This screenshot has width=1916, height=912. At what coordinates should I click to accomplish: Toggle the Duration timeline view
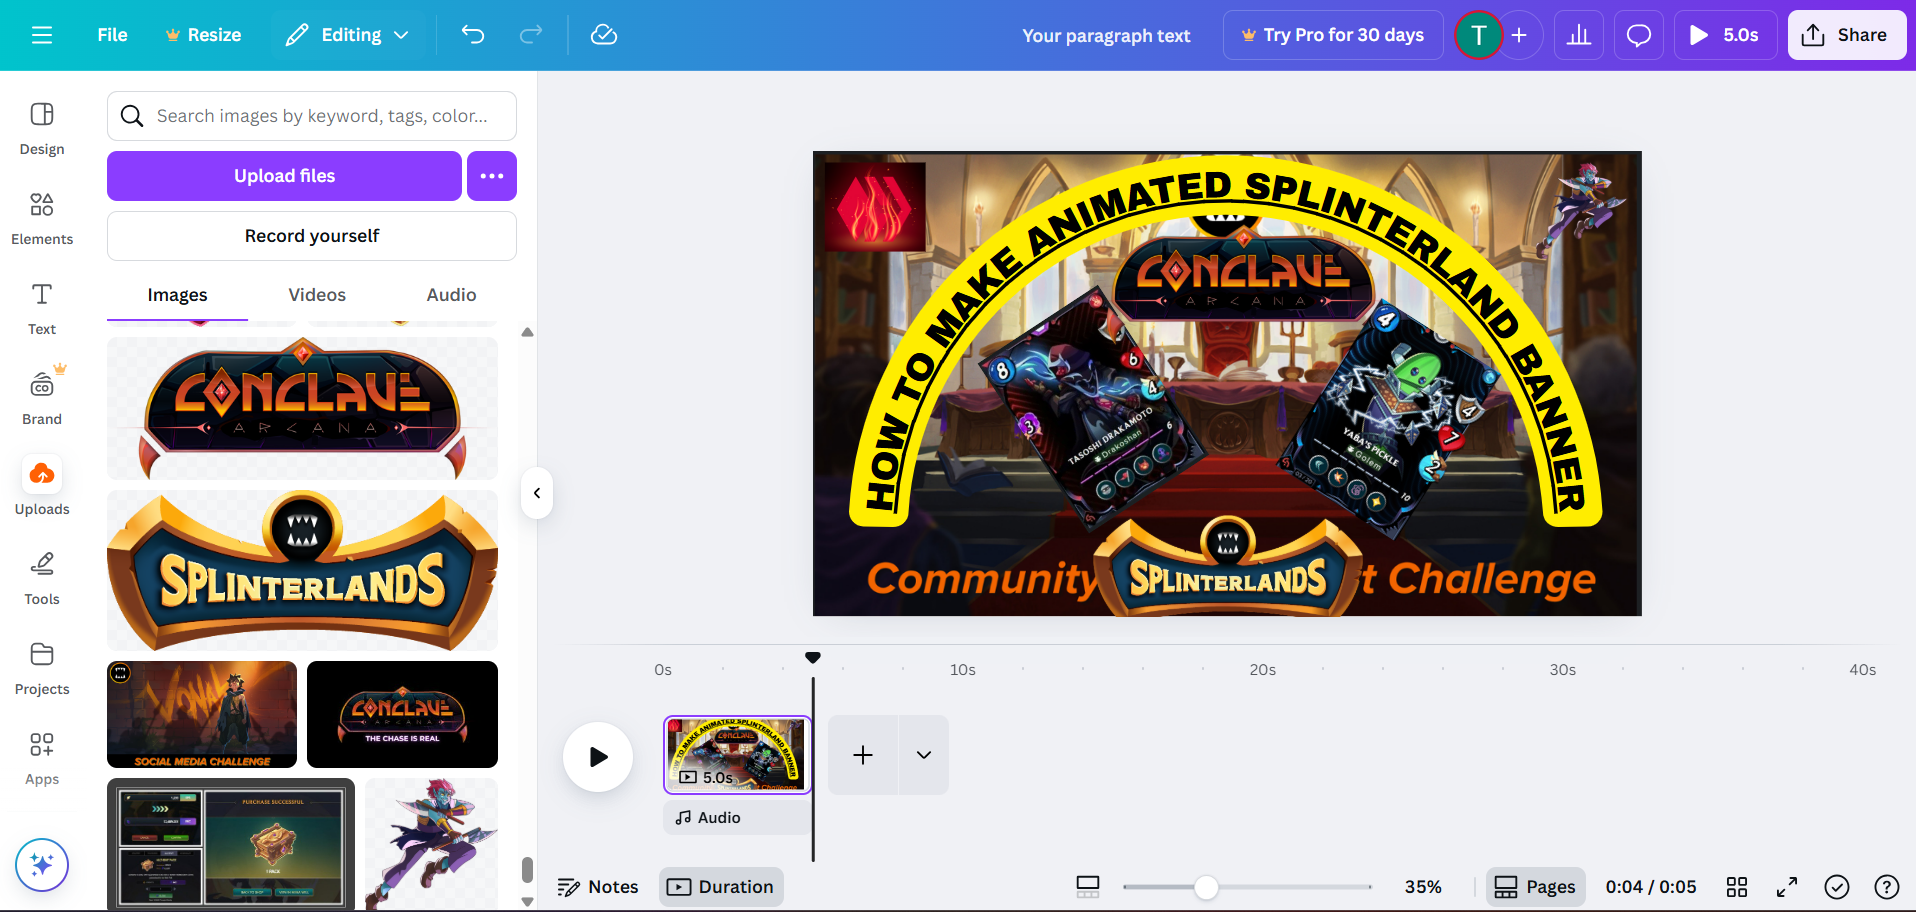721,887
